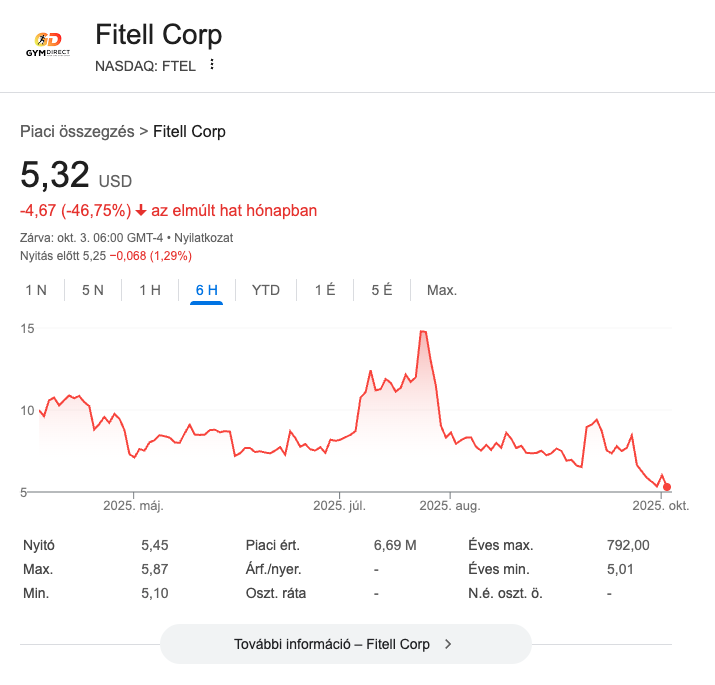The height and width of the screenshot is (685, 715).
Task: Click the chart's peak near 15
Action: [424, 331]
